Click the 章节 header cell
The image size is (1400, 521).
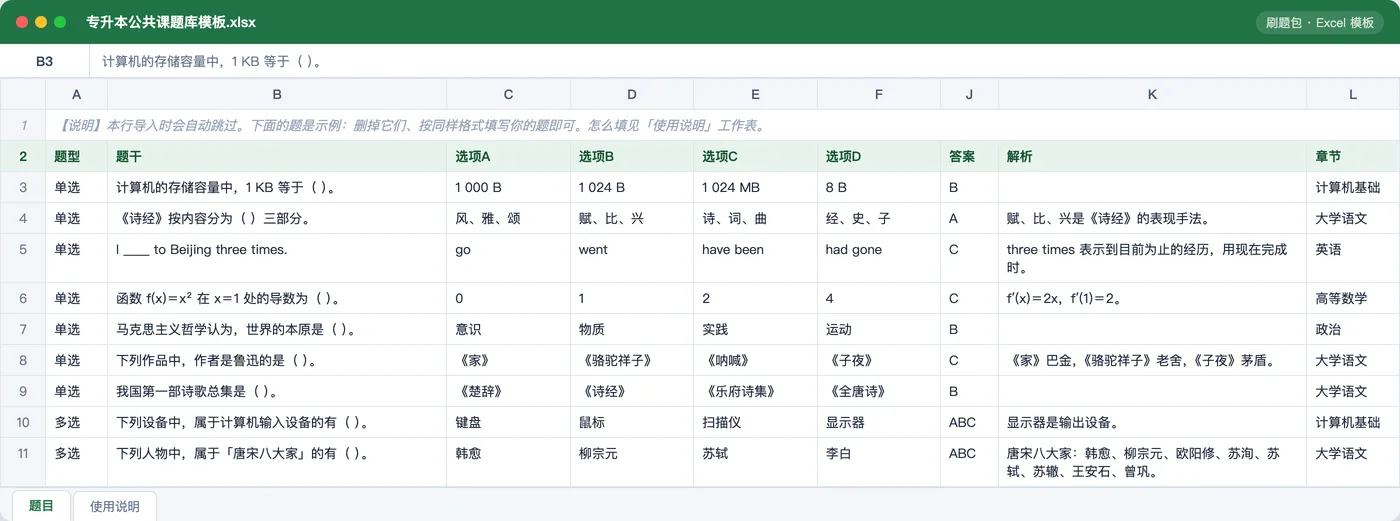[x=1353, y=157]
